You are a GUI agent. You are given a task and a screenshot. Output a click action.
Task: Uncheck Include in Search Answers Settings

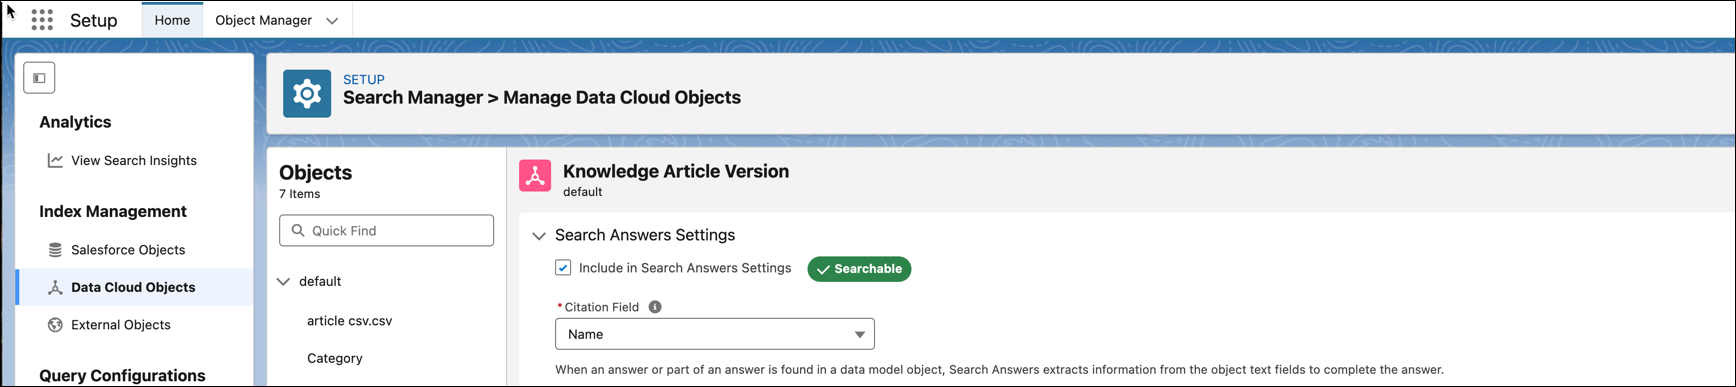click(x=563, y=268)
